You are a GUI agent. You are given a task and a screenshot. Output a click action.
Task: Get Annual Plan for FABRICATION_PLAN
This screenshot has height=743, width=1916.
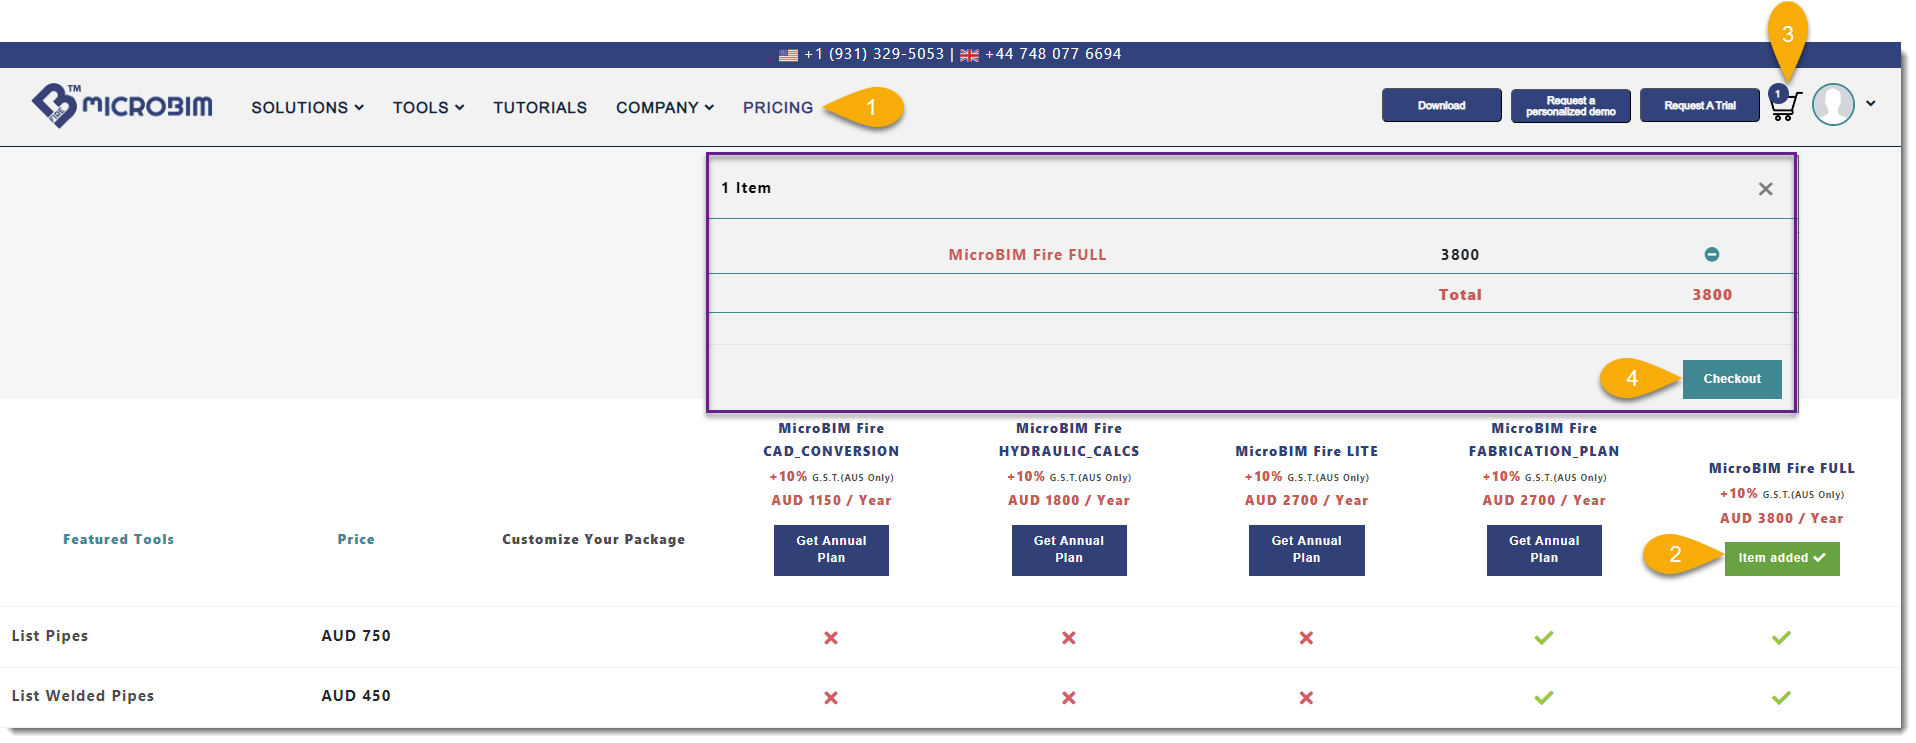(1544, 550)
